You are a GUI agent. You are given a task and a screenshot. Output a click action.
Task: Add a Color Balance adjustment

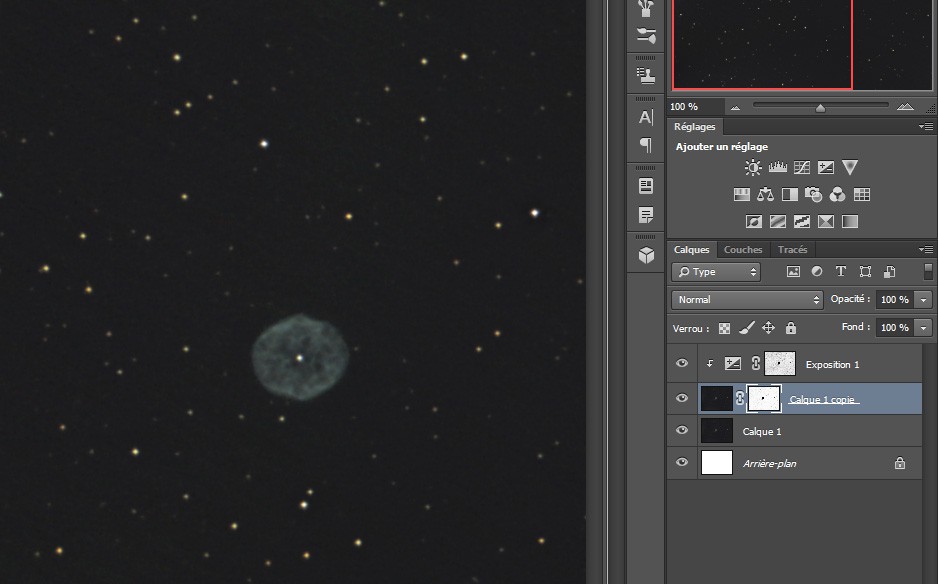point(766,195)
